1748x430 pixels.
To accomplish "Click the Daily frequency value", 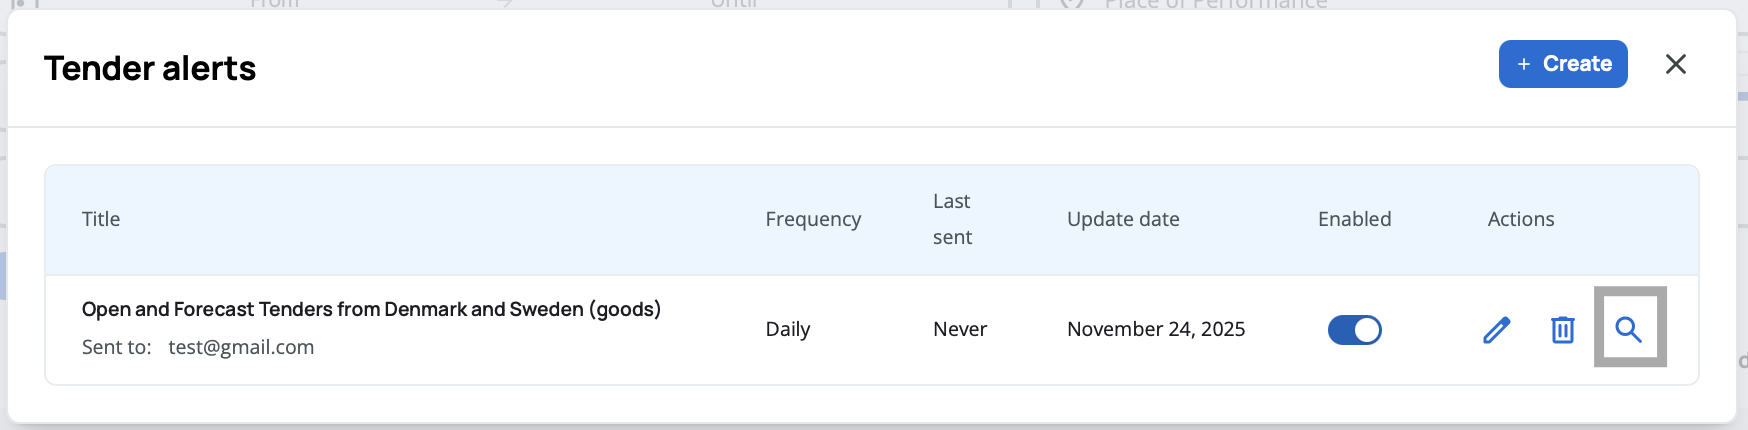I will pyautogui.click(x=788, y=329).
